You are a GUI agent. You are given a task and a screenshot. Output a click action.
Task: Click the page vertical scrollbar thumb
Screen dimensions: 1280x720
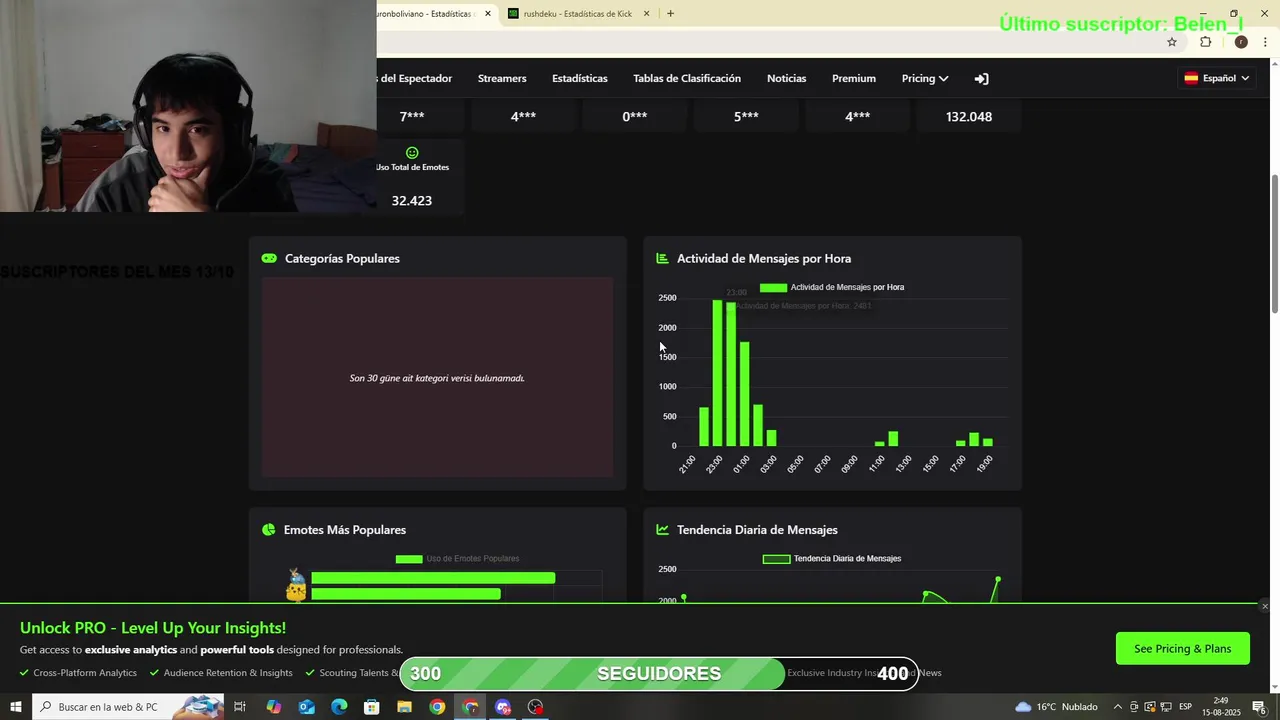click(x=1274, y=245)
